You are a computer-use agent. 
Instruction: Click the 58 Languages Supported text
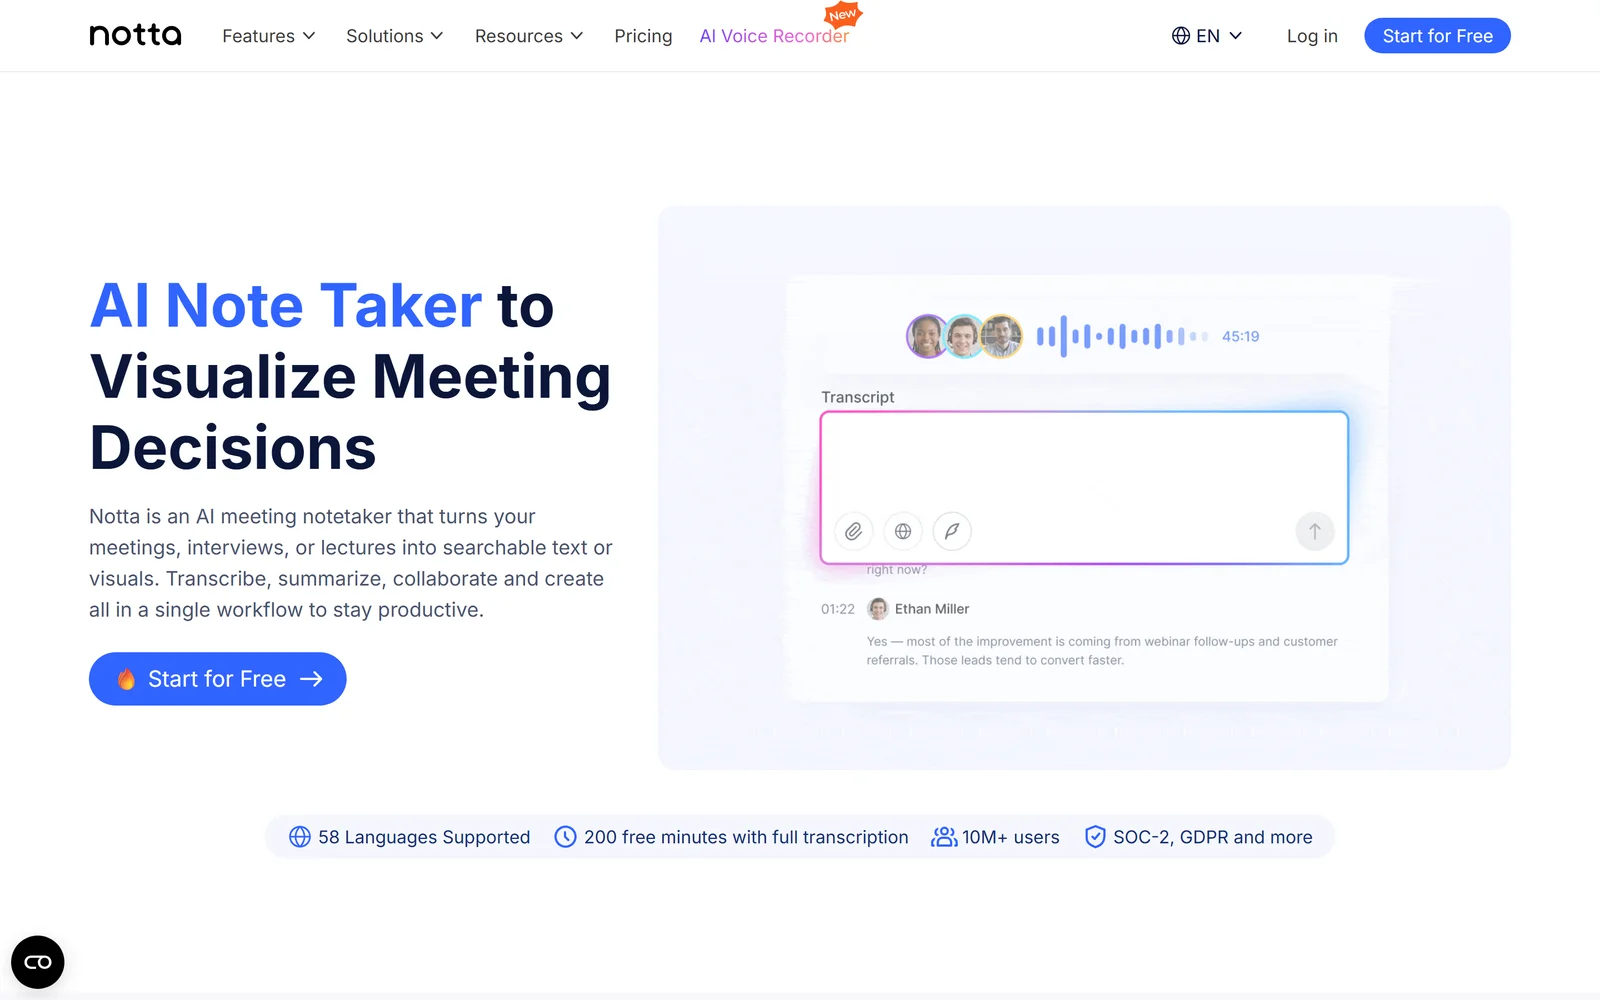click(x=424, y=837)
